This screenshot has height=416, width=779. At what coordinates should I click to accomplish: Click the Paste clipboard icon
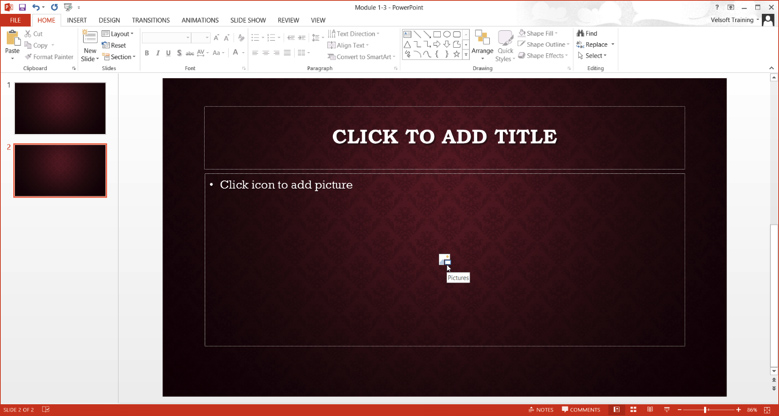12,40
